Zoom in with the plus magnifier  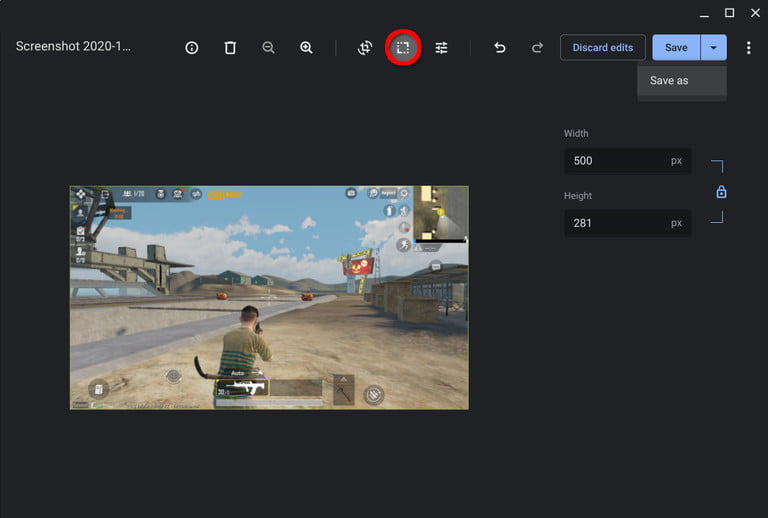[306, 47]
